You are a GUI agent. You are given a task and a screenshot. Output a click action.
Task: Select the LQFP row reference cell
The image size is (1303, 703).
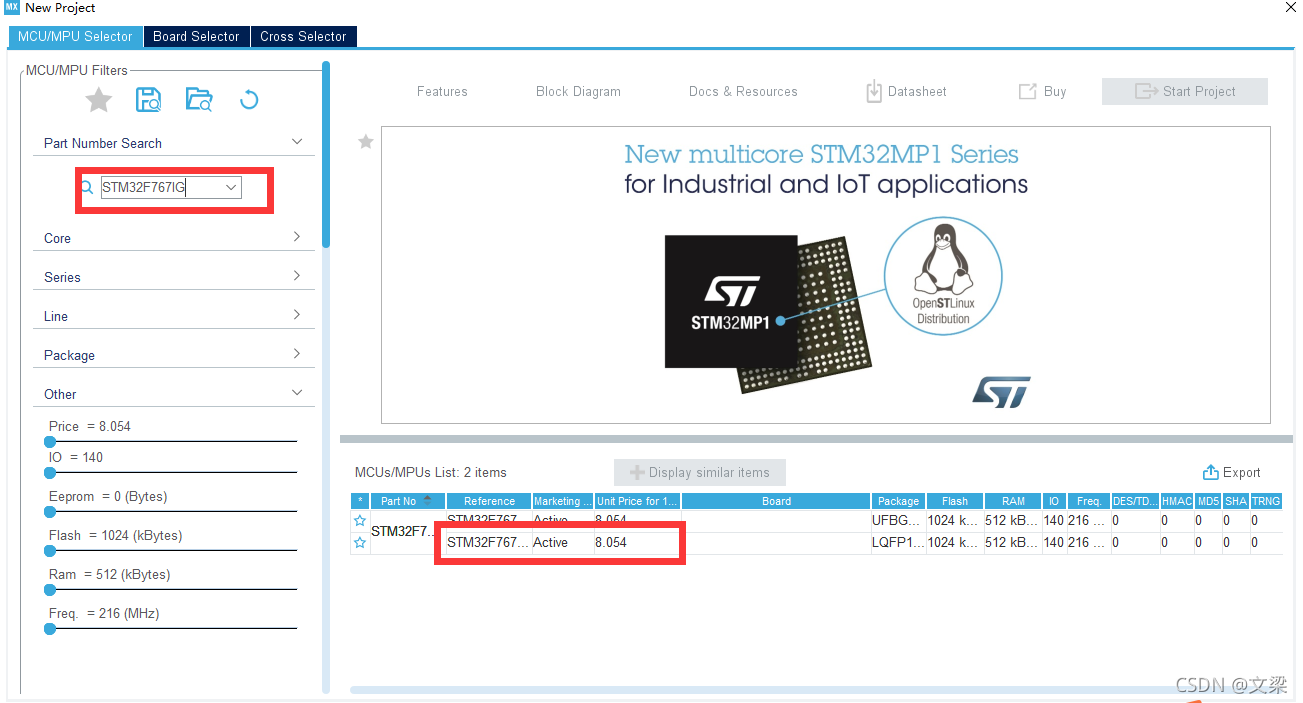[488, 542]
